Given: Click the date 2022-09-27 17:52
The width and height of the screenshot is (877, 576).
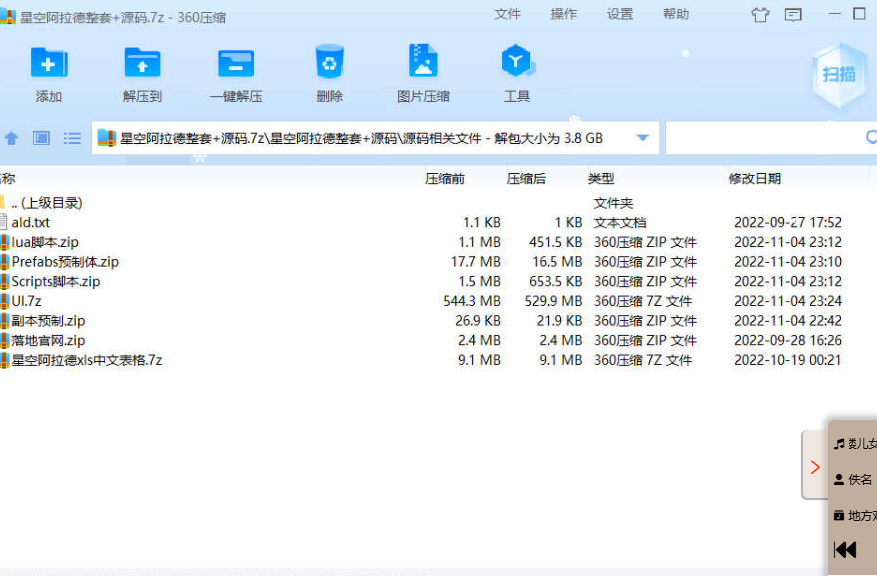Looking at the screenshot, I should click(788, 222).
